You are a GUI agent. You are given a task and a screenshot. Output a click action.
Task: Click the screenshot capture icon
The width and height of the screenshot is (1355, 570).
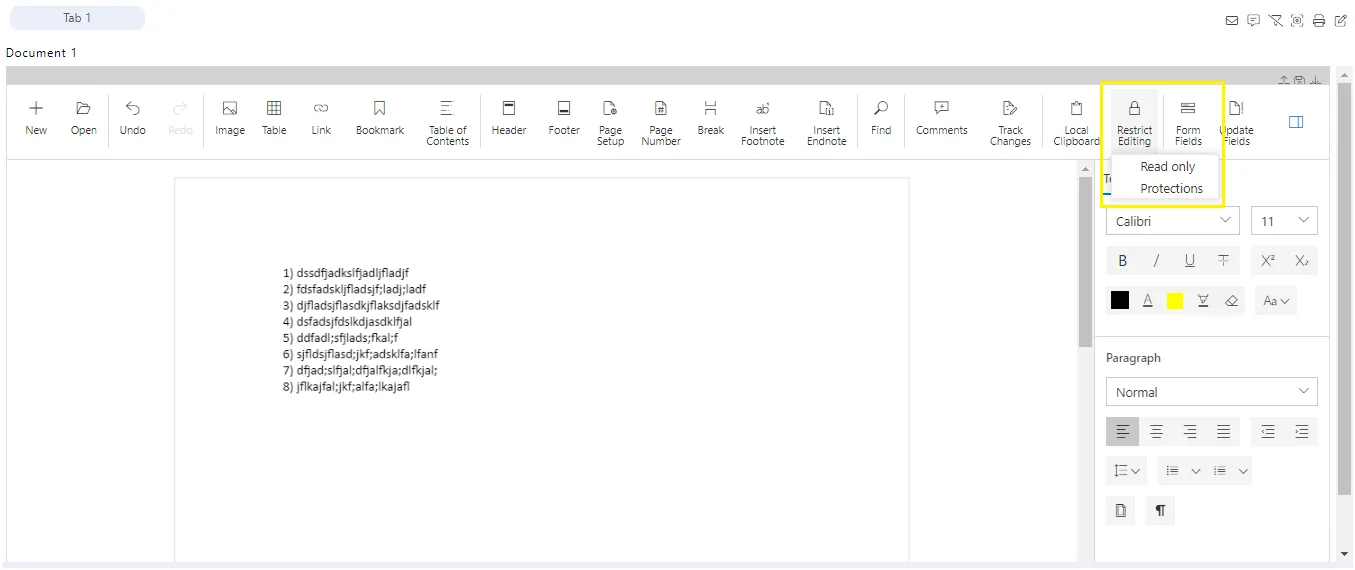point(1297,20)
